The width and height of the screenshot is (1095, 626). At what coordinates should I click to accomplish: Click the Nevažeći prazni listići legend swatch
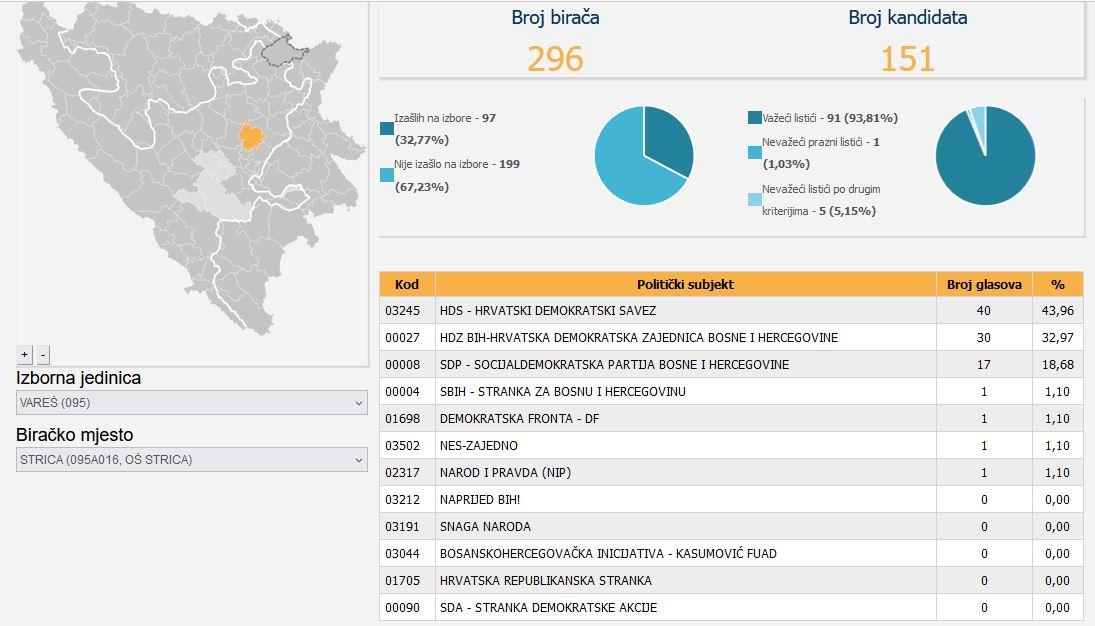pyautogui.click(x=755, y=152)
